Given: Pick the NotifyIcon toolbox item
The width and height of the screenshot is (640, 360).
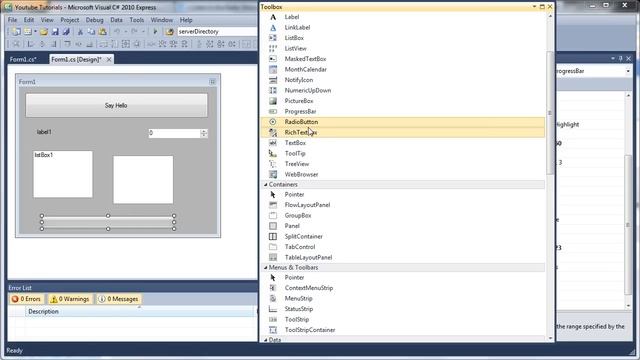Looking at the screenshot, I should pyautogui.click(x=299, y=80).
